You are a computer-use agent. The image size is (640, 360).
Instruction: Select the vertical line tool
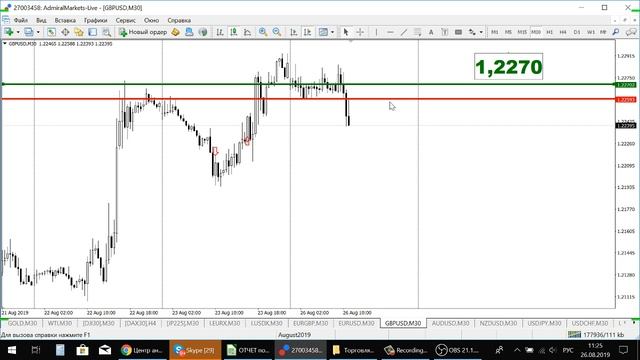pyautogui.click(x=376, y=32)
